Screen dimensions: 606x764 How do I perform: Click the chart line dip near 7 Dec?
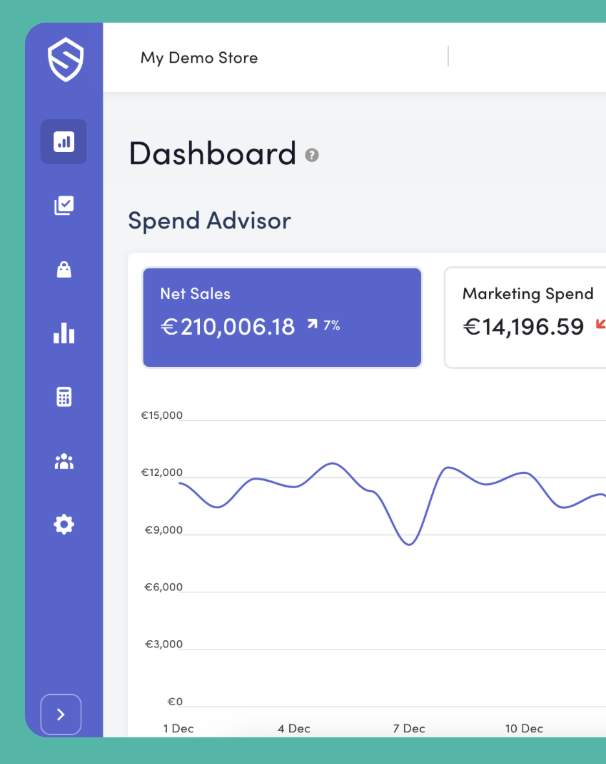408,544
